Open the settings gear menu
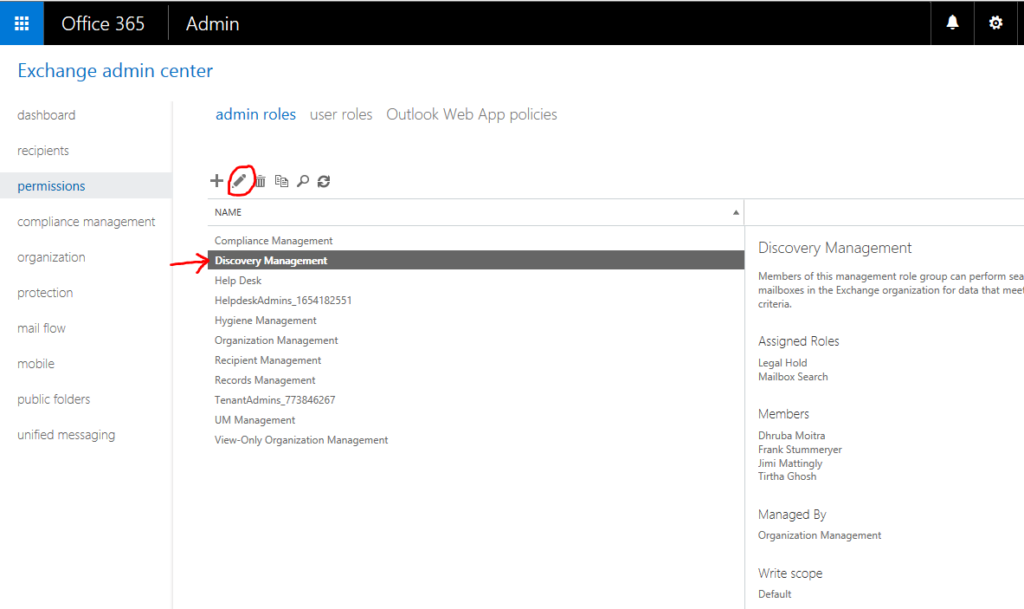1024x609 pixels. pos(995,23)
